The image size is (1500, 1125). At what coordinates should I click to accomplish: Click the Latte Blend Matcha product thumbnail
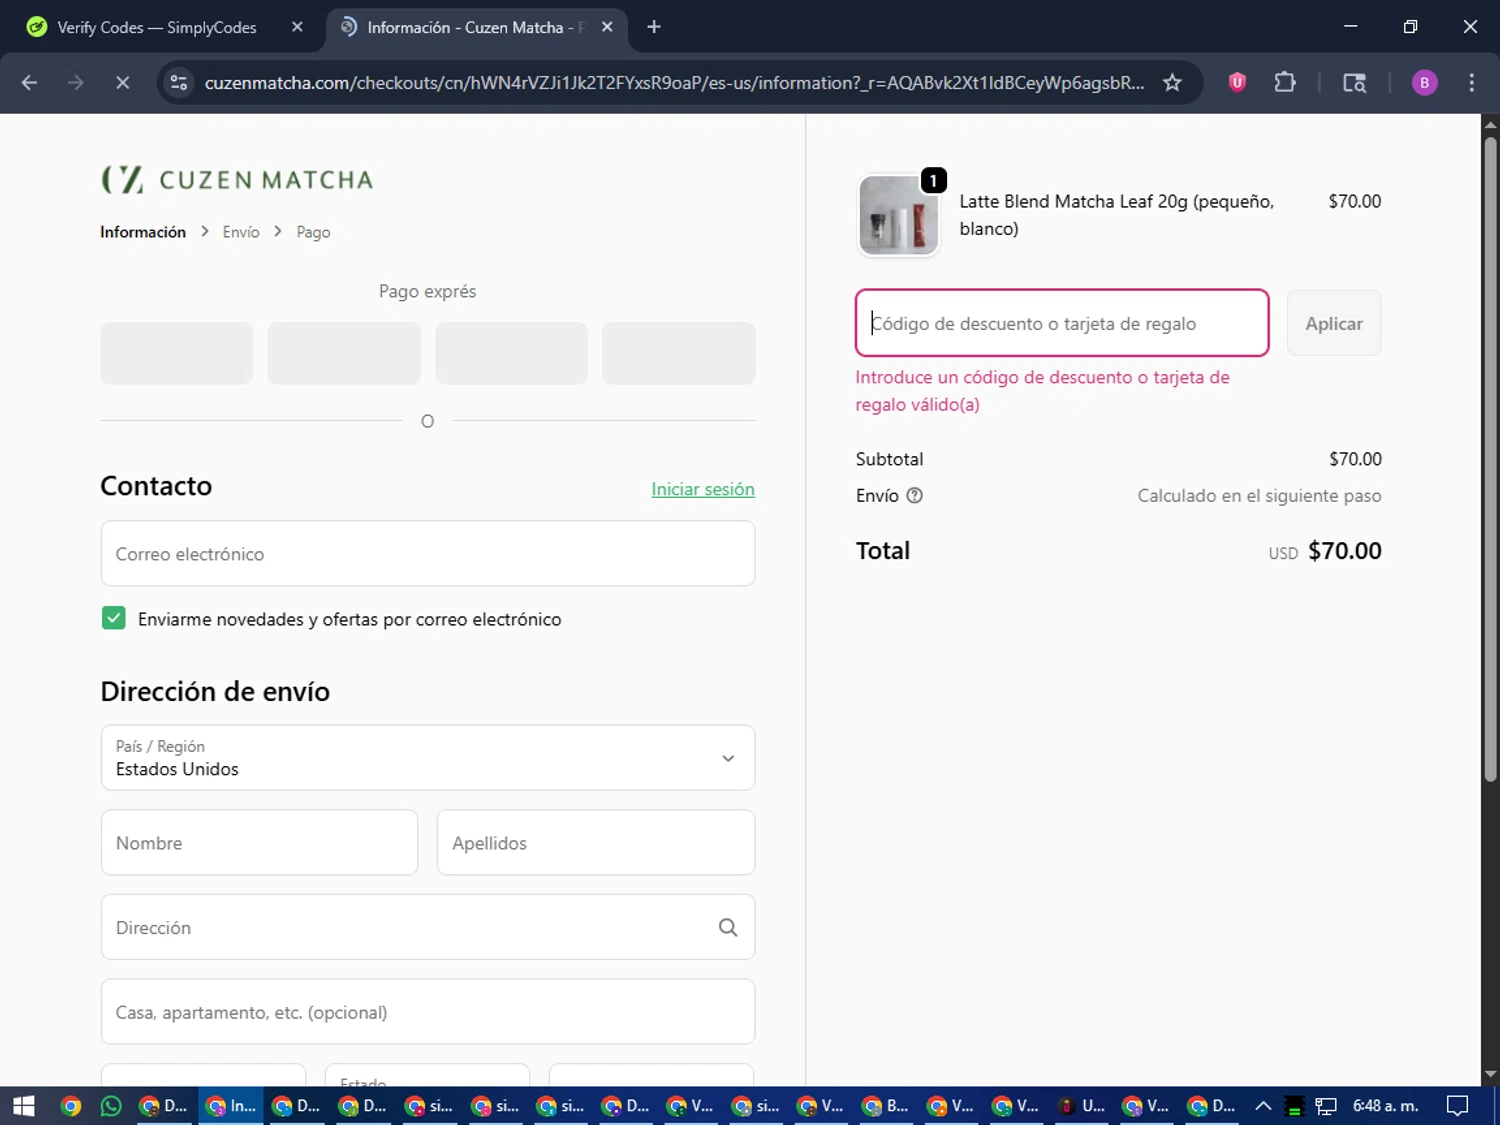click(x=898, y=215)
